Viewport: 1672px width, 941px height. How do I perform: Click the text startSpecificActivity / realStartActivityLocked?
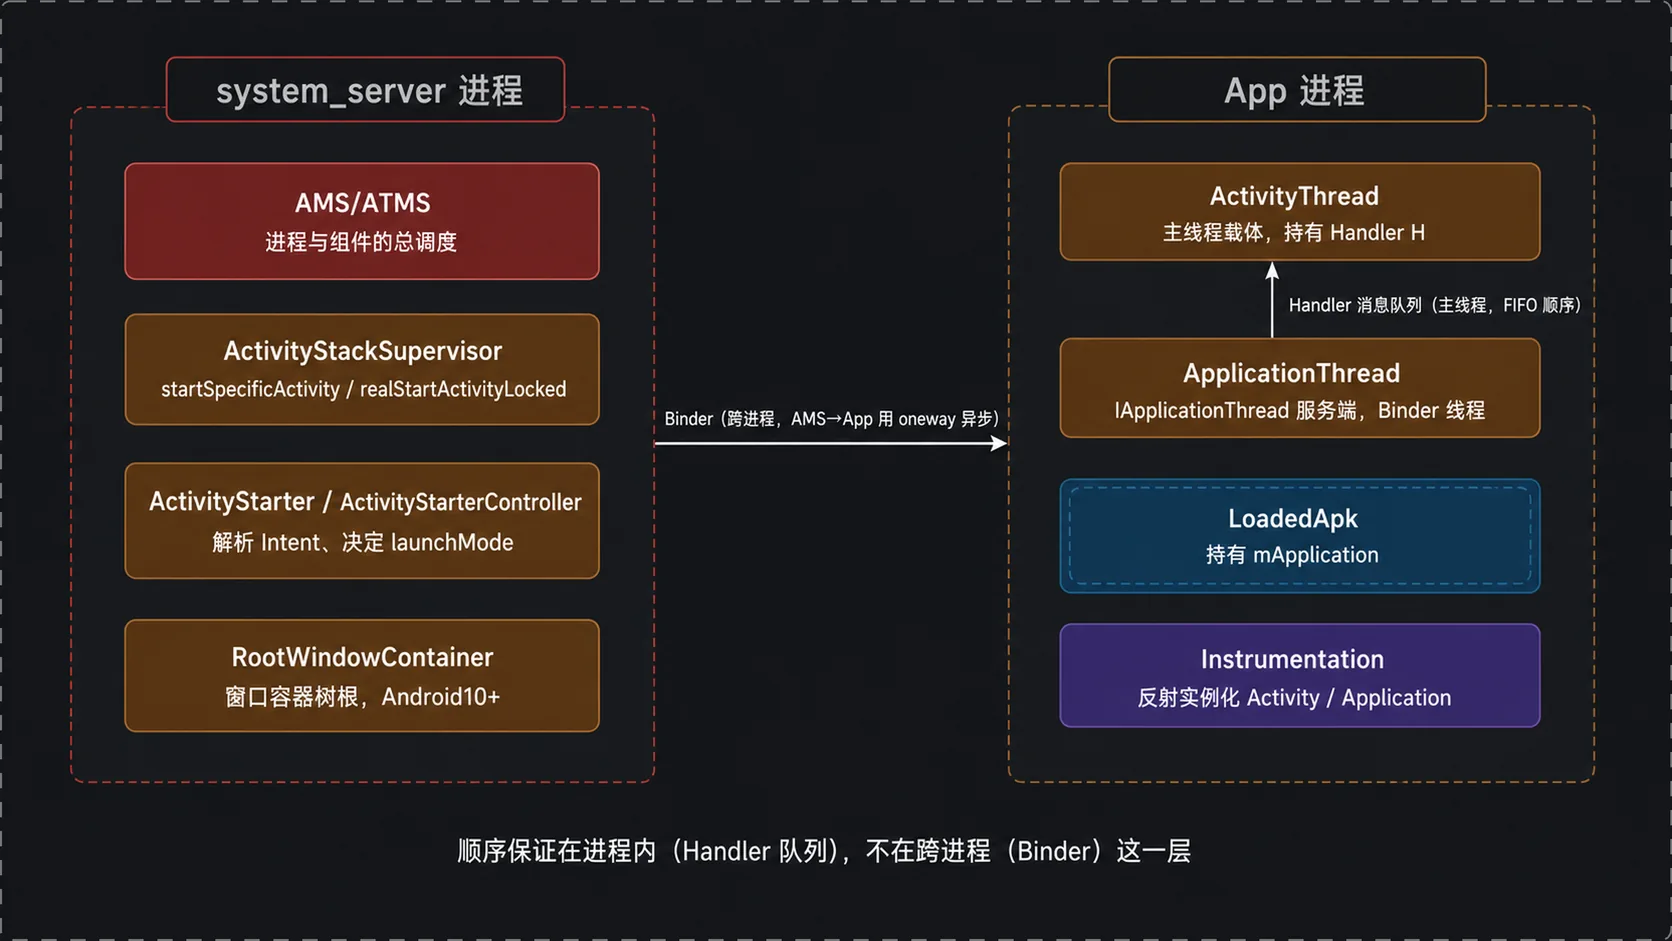(x=364, y=389)
